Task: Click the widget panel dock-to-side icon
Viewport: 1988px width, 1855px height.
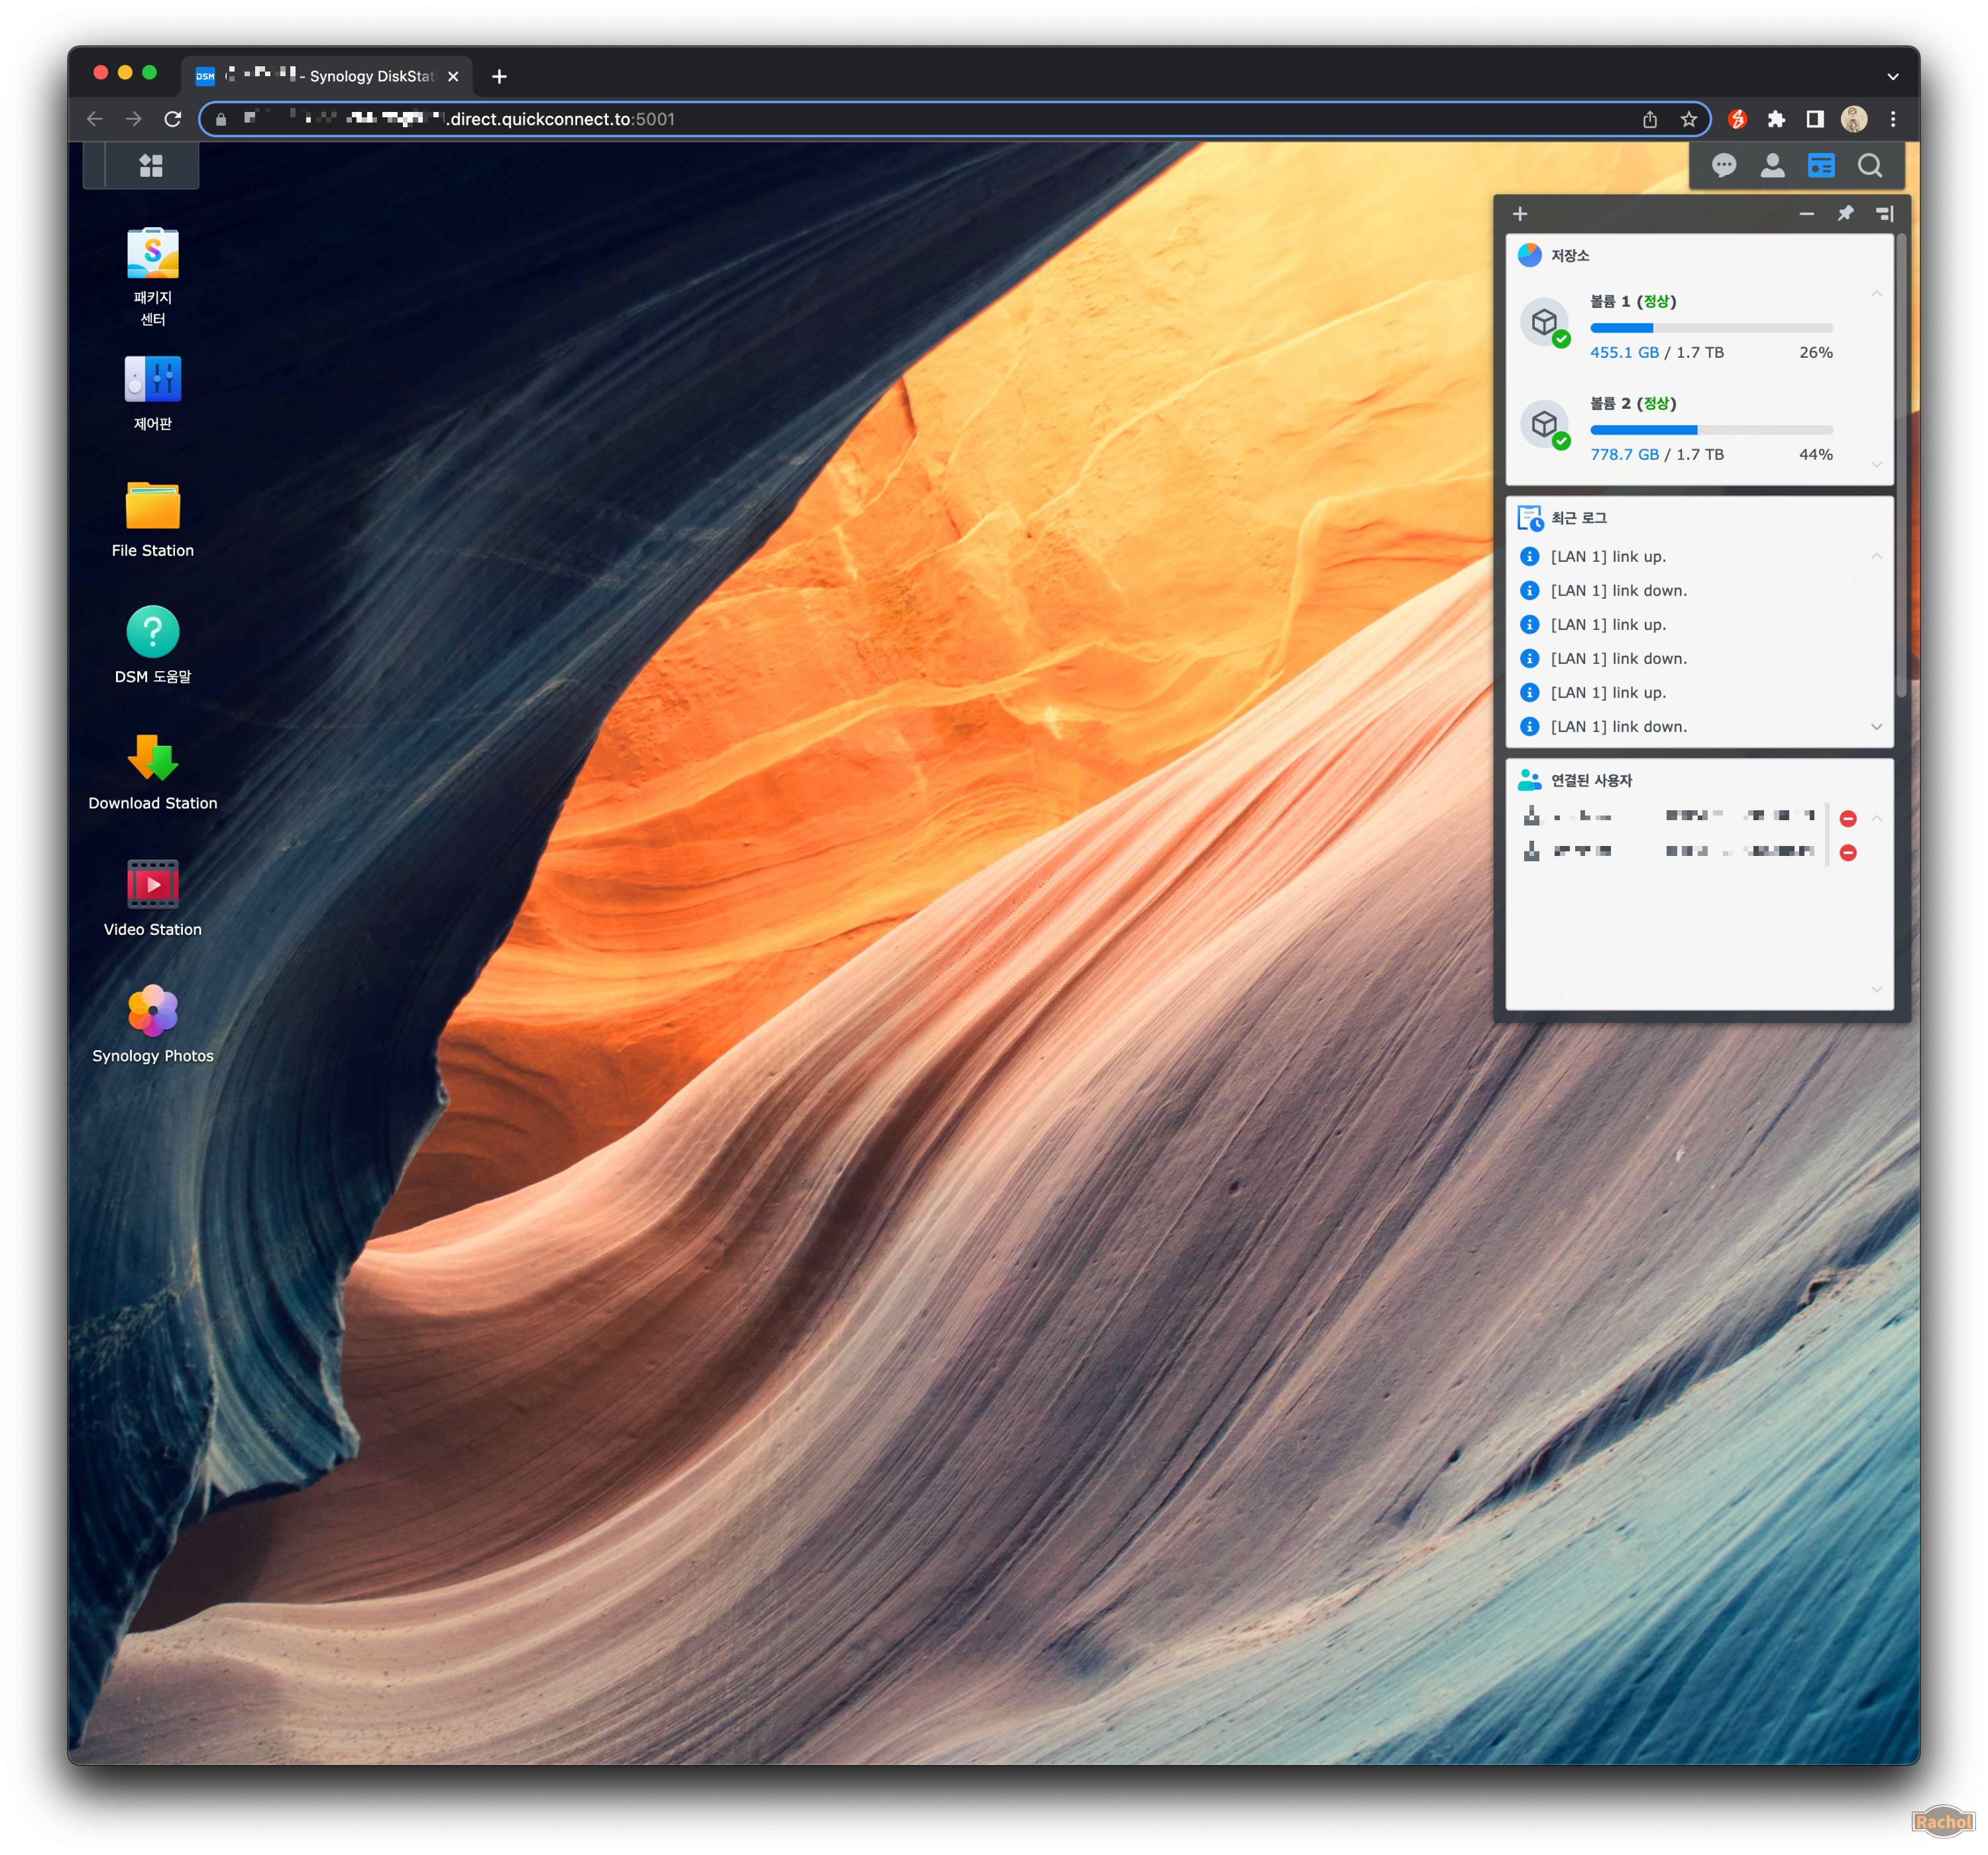Action: [x=1884, y=214]
